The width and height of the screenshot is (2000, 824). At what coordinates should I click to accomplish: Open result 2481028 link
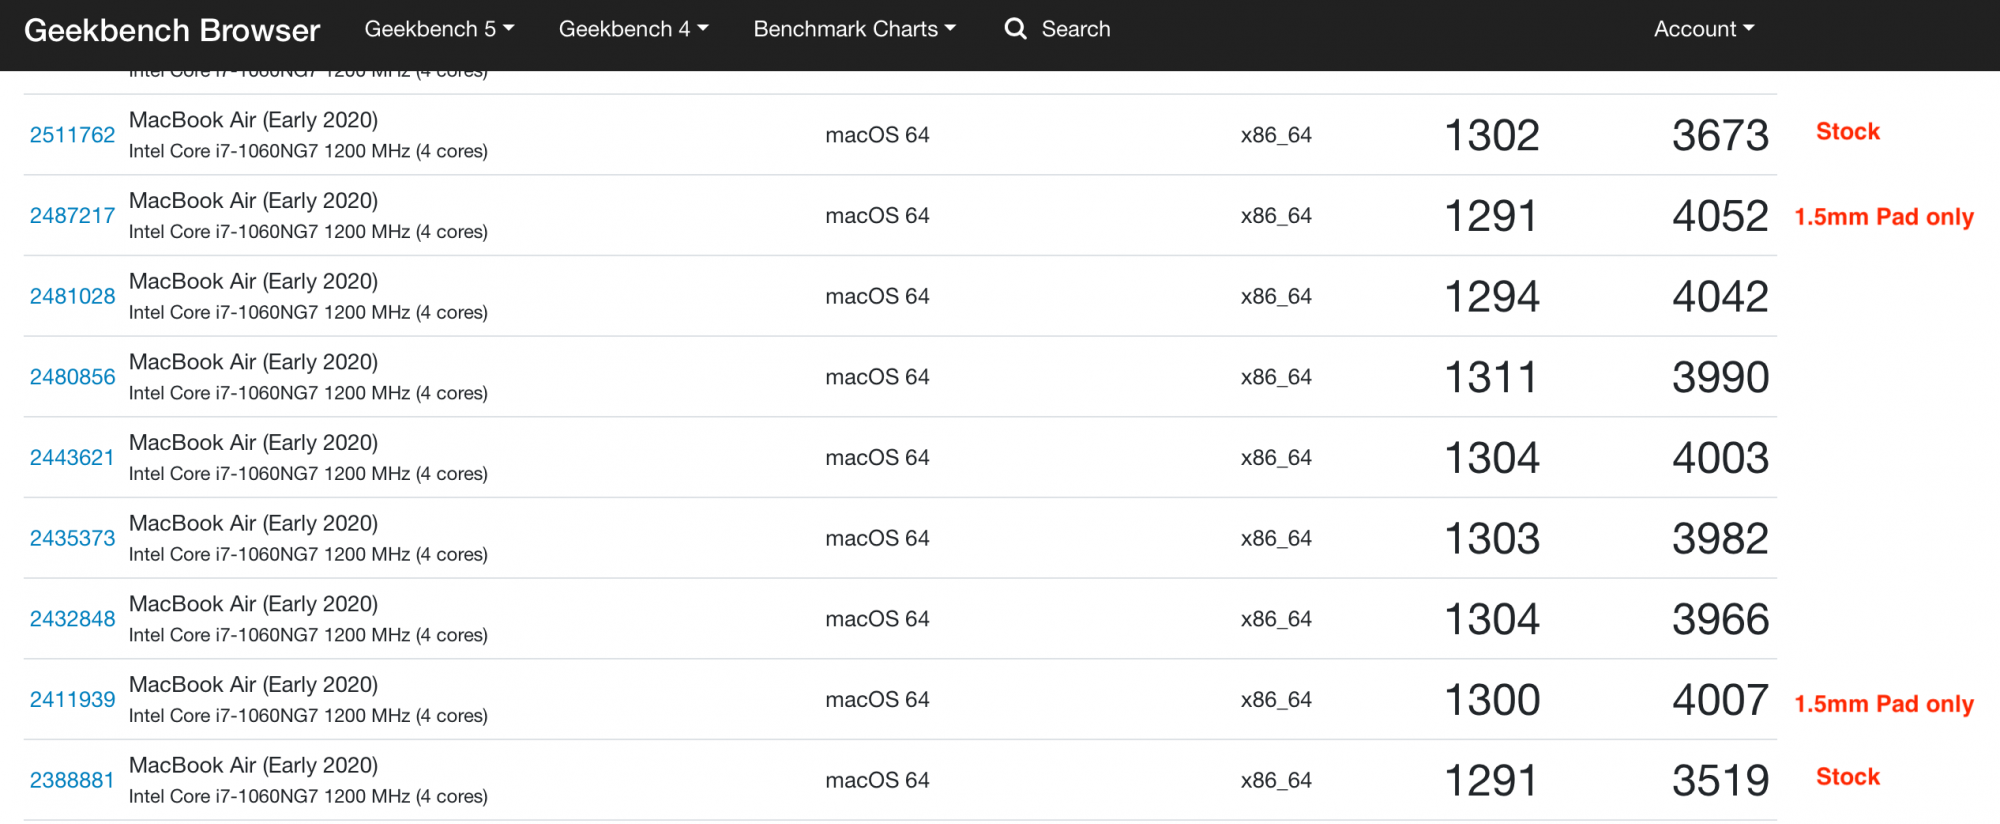tap(72, 296)
